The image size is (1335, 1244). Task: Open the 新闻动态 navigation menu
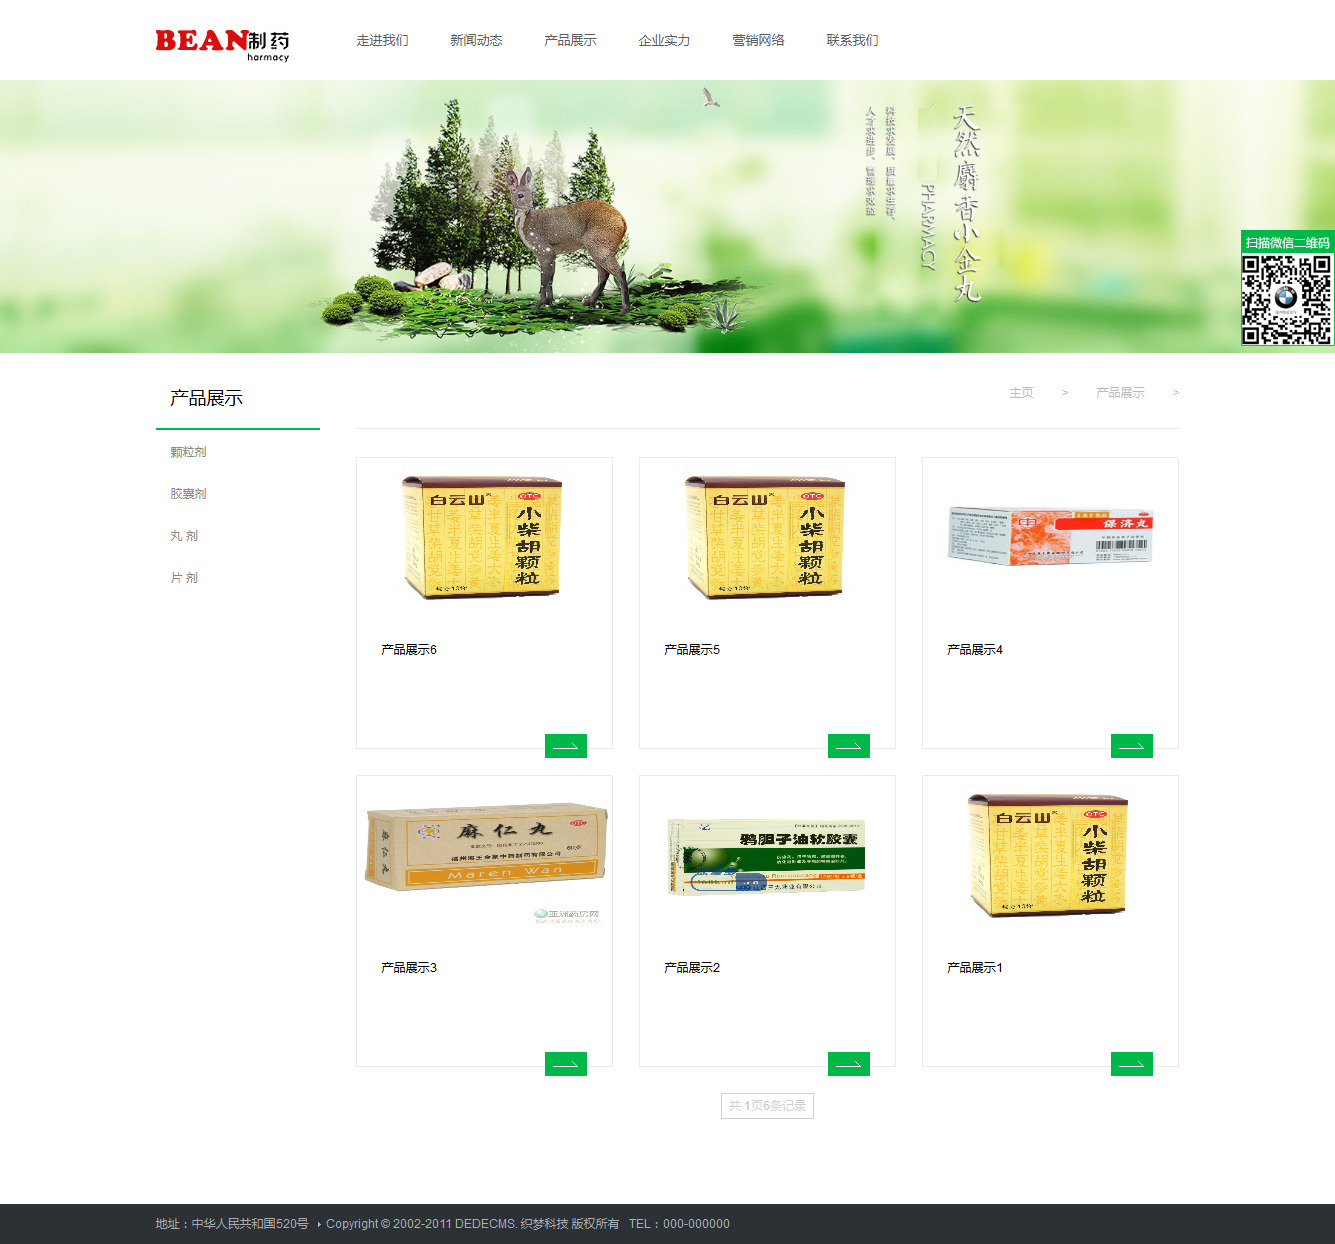coord(476,41)
